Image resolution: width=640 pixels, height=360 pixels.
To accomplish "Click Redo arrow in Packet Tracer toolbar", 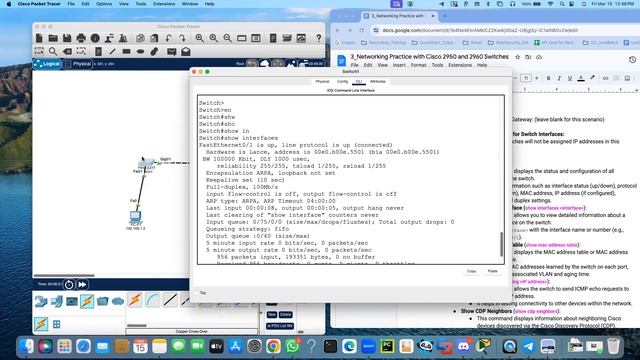I will (x=182, y=38).
